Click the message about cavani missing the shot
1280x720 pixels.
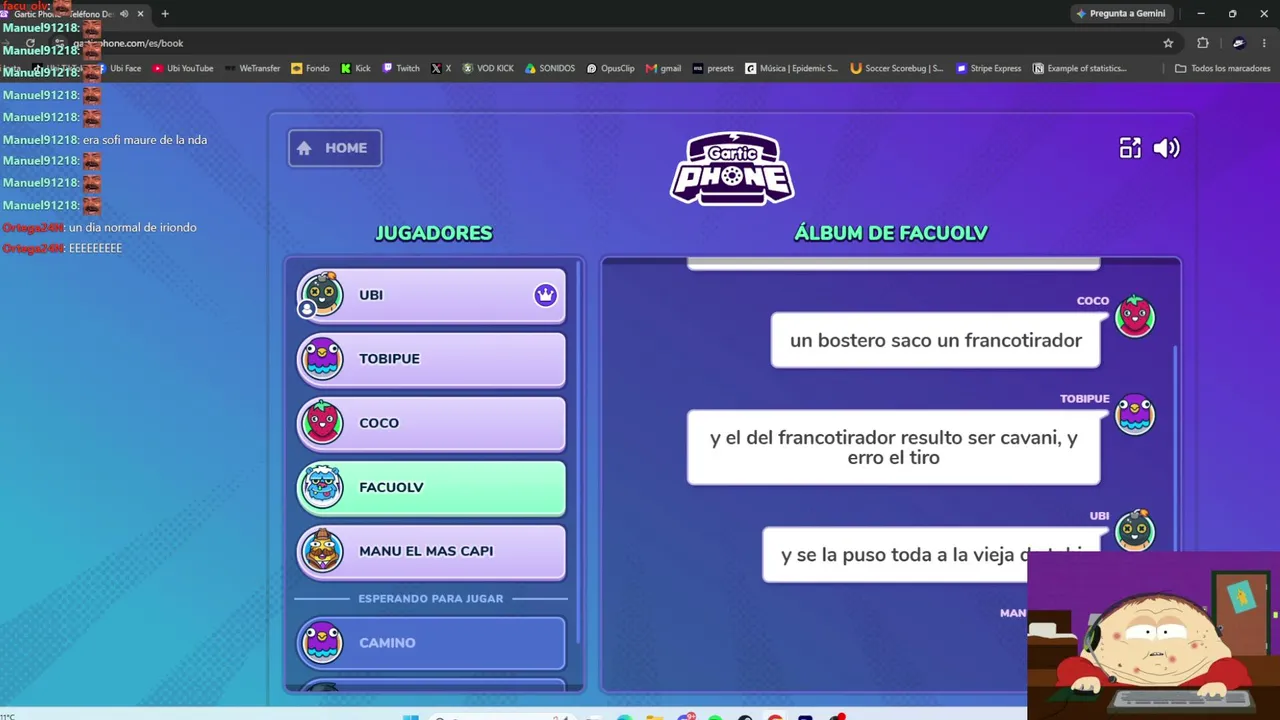click(x=893, y=447)
